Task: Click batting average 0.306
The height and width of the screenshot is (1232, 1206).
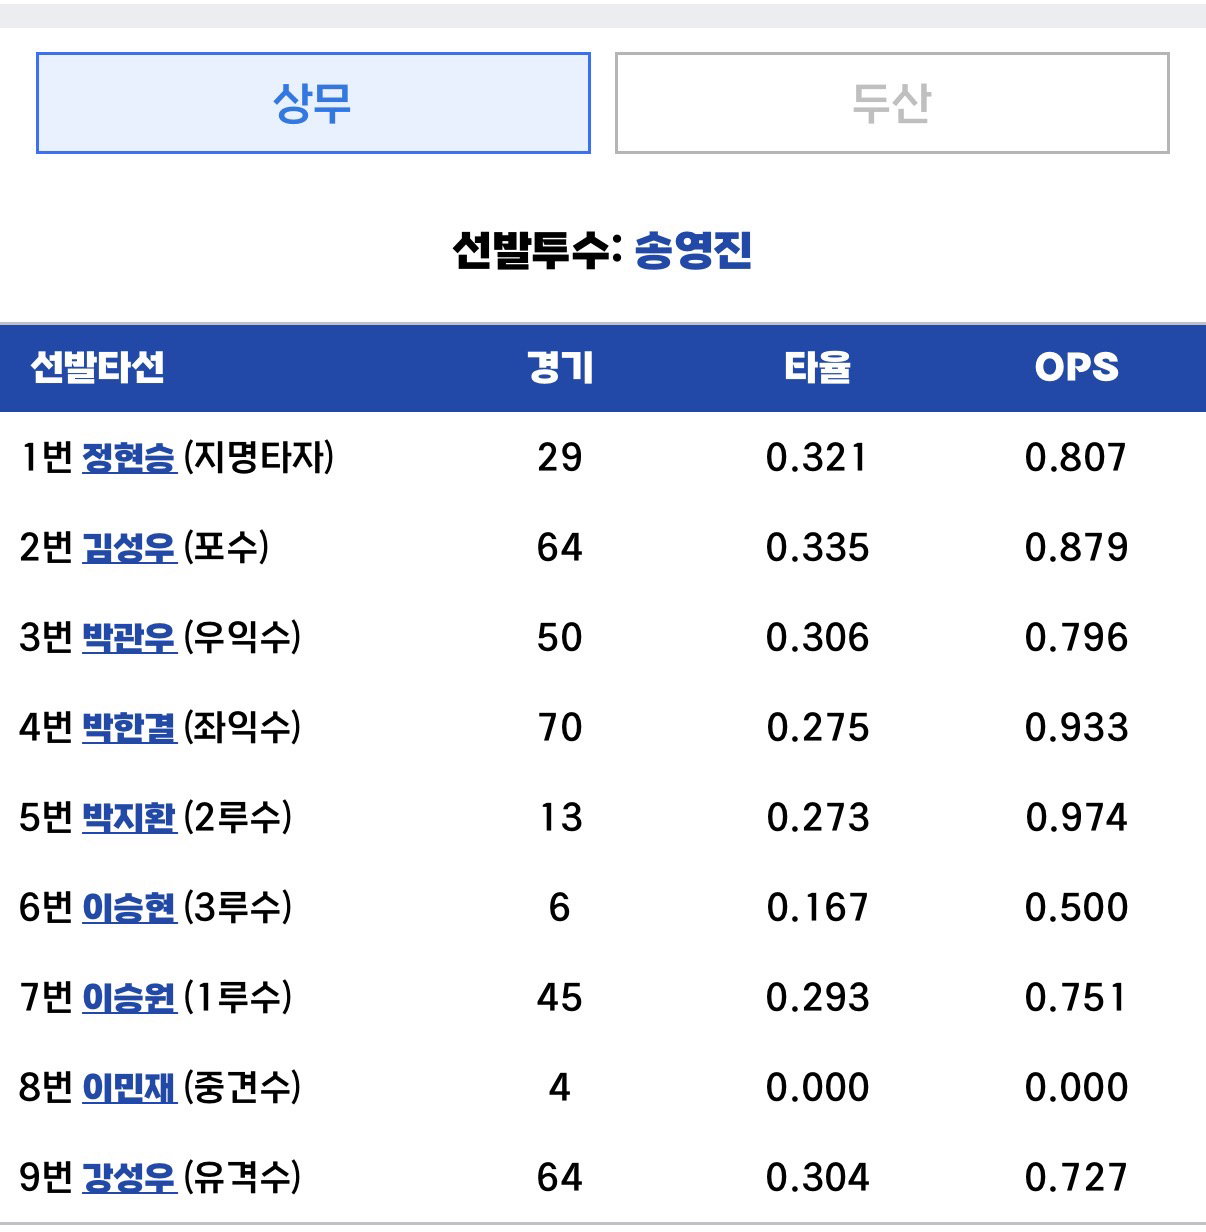Action: click(x=818, y=637)
